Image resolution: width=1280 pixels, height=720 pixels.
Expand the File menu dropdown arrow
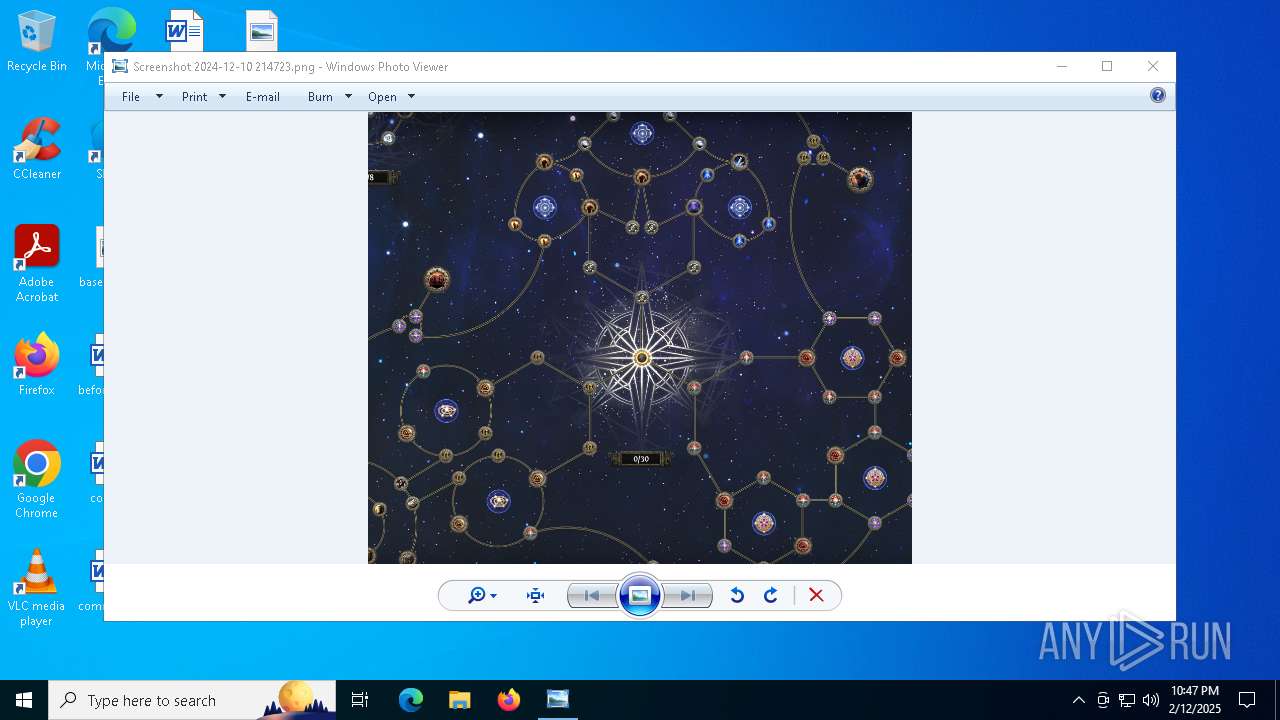[x=159, y=97]
